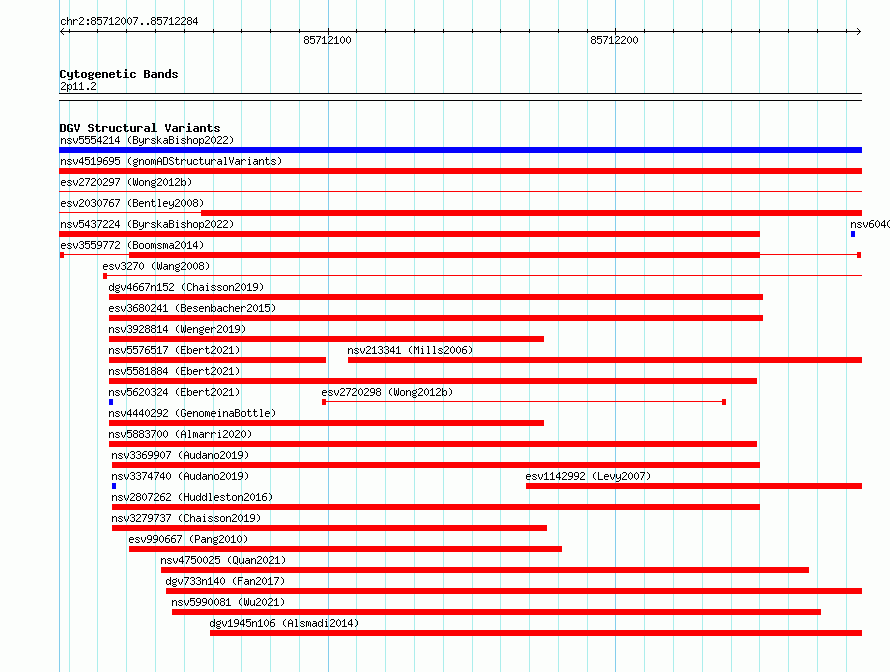Click the red dgv1945n106 variant bar

tap(536, 633)
